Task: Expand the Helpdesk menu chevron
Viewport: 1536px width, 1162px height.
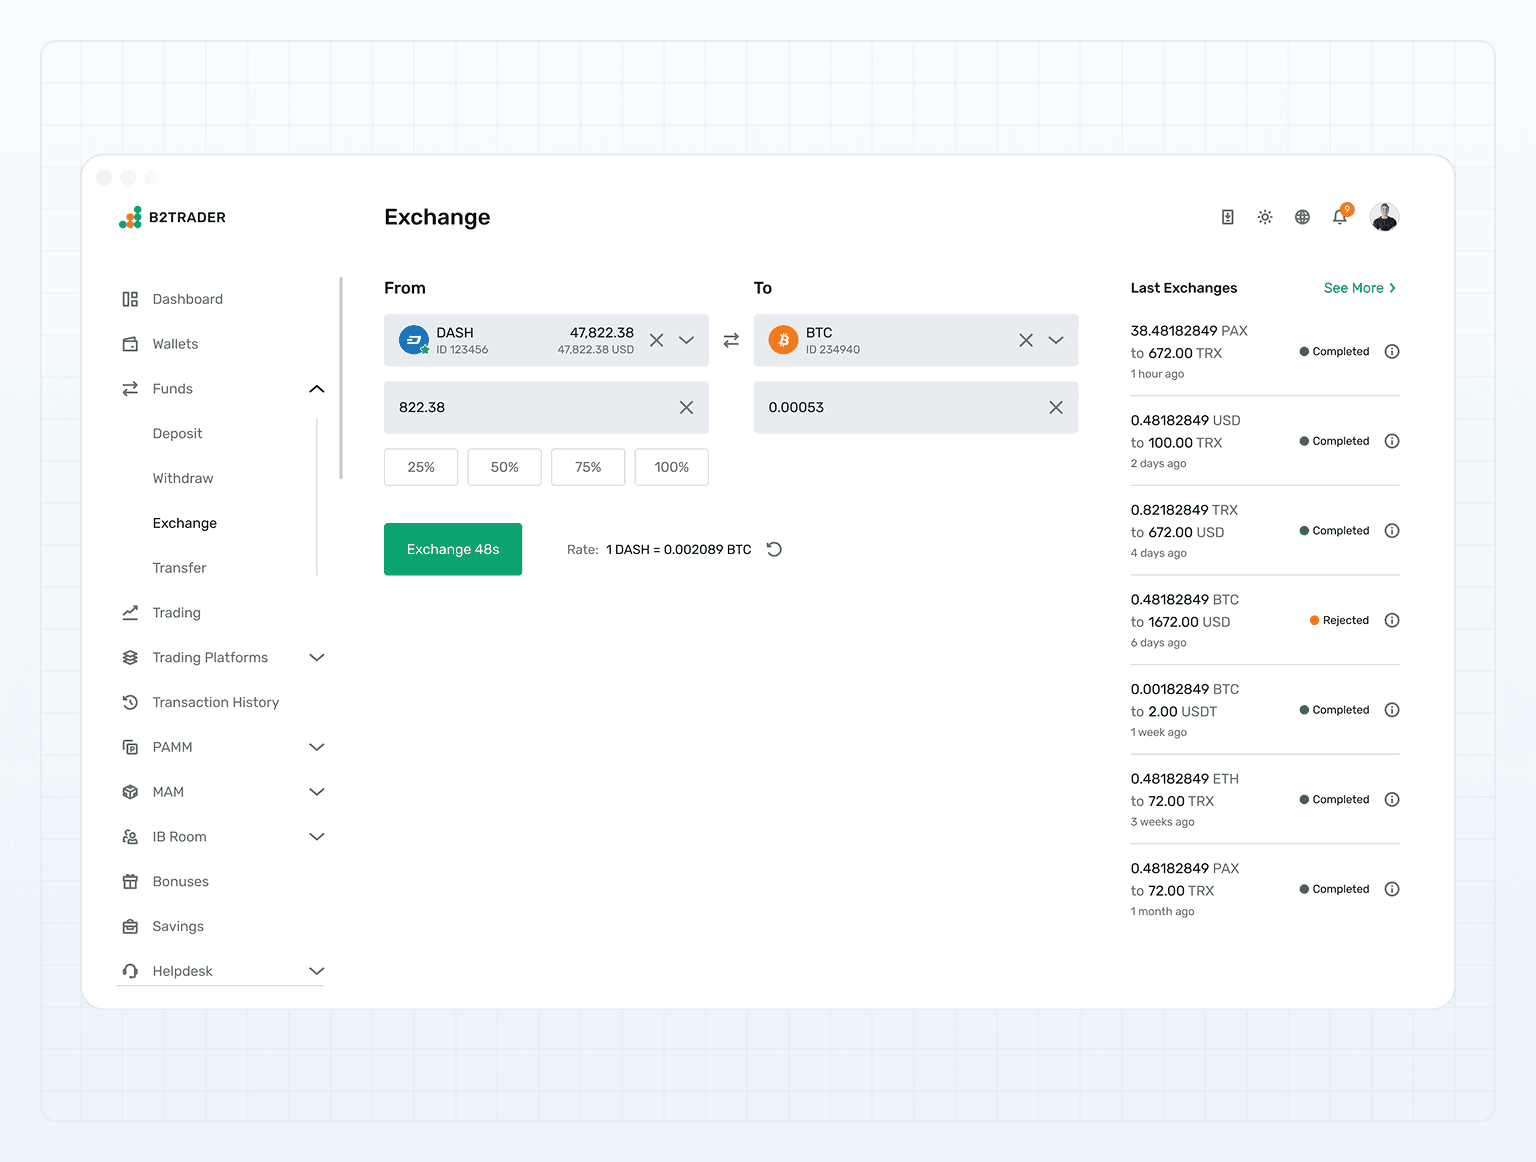Action: click(317, 971)
